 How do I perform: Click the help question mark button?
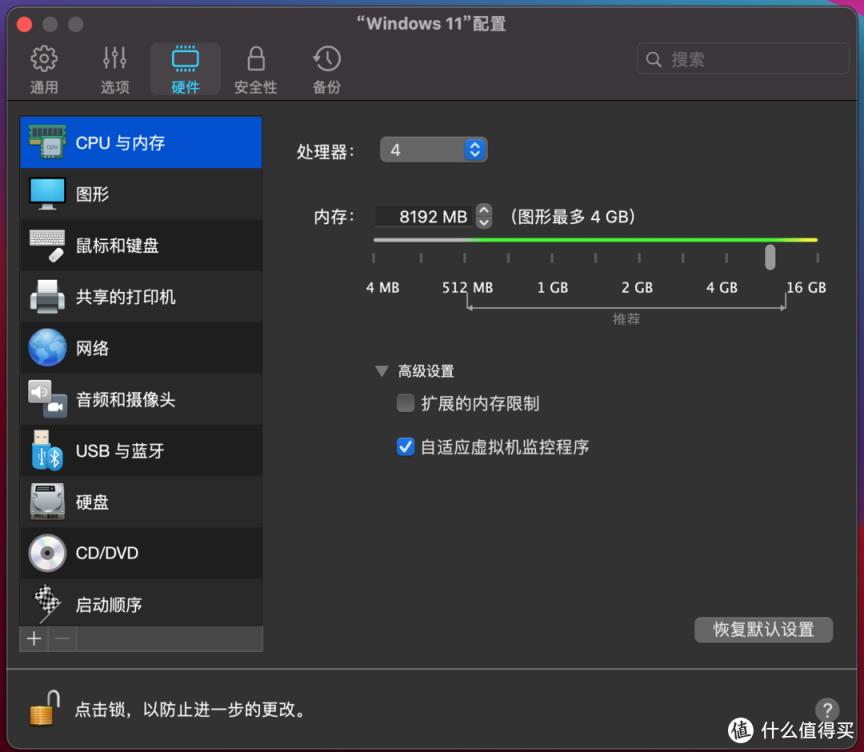click(x=826, y=709)
